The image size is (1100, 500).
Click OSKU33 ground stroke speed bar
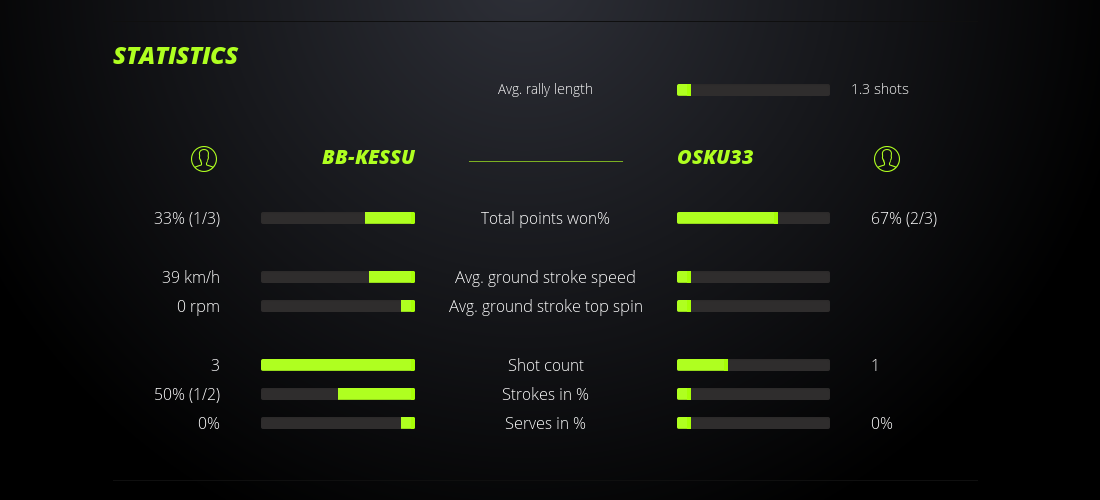[x=753, y=277]
